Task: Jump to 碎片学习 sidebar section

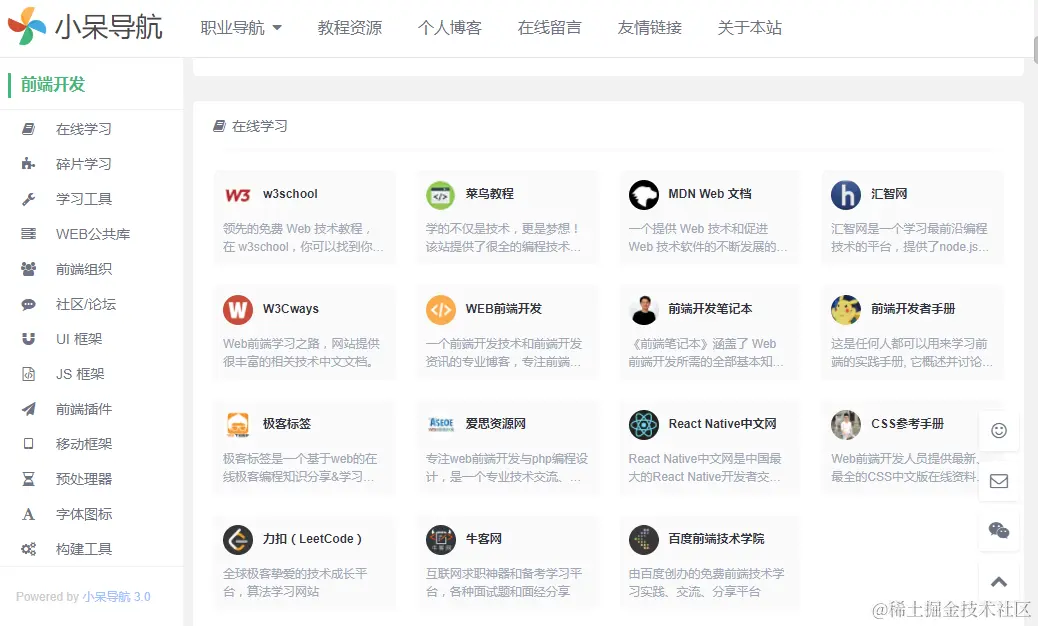Action: (x=83, y=163)
